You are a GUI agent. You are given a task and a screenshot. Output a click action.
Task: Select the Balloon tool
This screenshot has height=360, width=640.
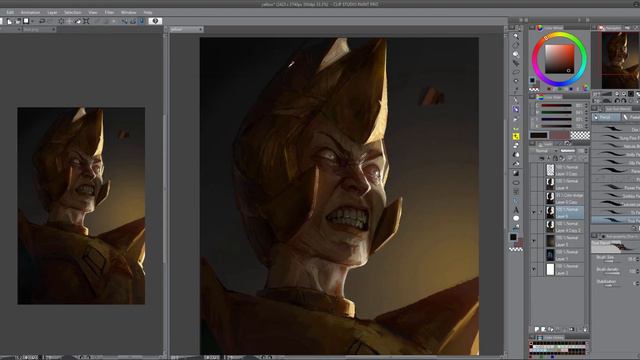click(x=516, y=218)
